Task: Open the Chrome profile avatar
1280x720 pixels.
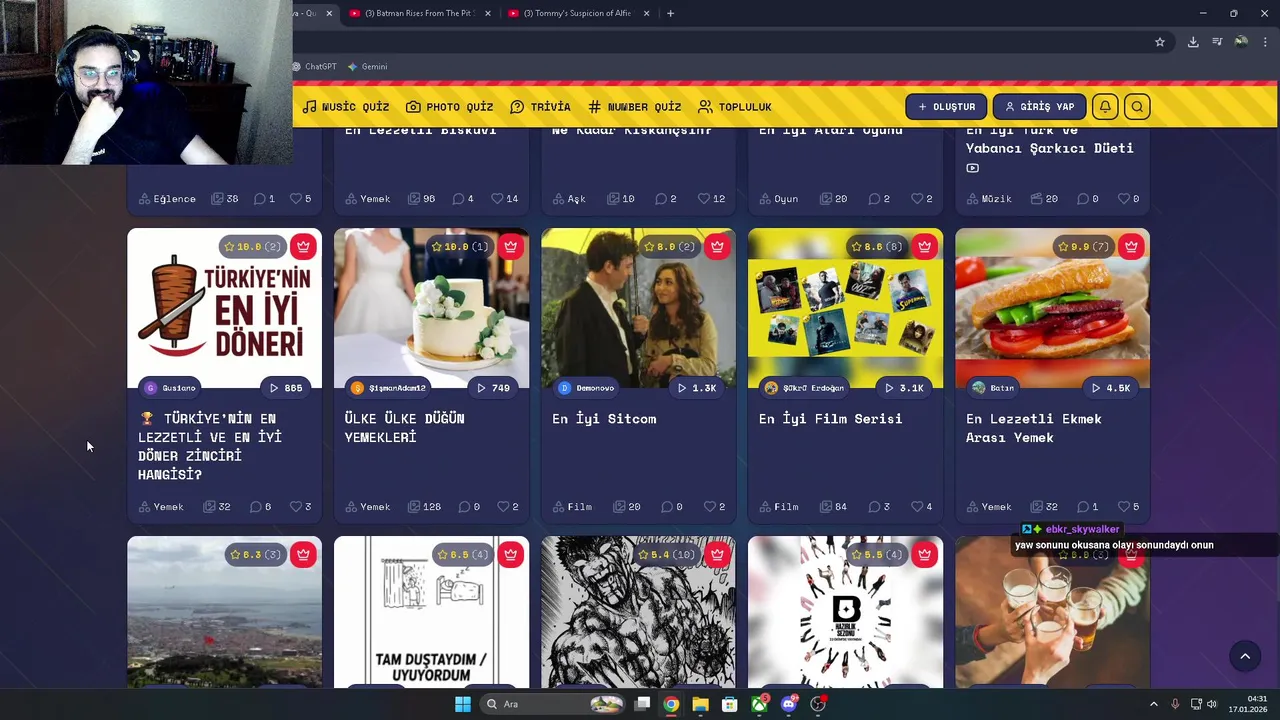Action: (x=1241, y=42)
